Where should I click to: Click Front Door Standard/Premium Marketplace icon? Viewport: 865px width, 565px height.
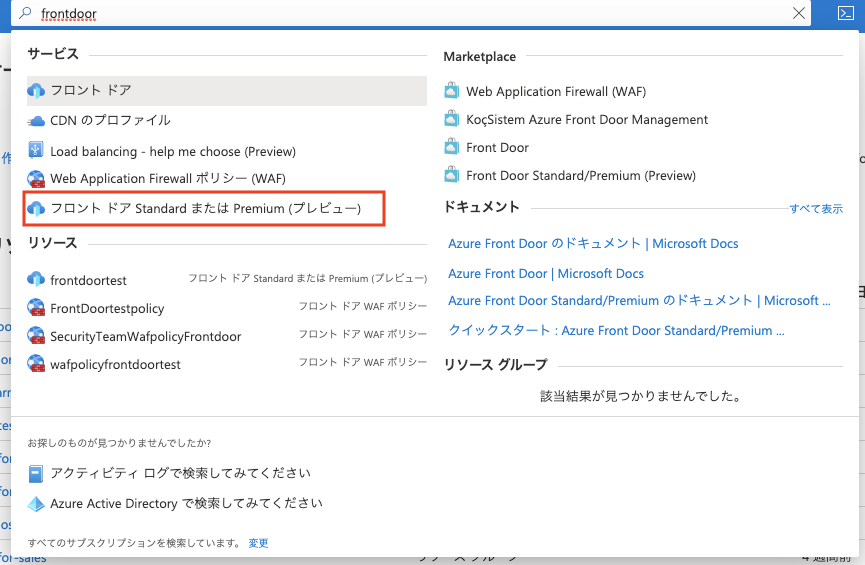tap(451, 174)
